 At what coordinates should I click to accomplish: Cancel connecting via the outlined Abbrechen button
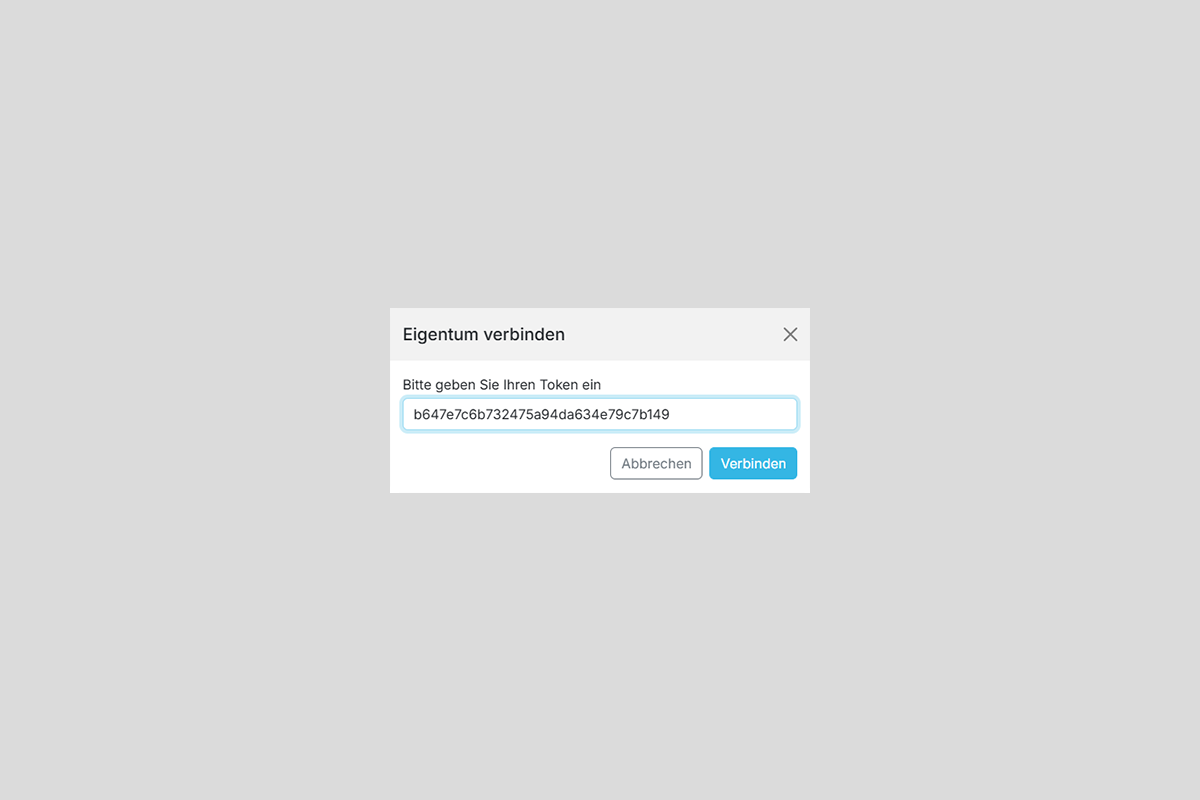[656, 463]
